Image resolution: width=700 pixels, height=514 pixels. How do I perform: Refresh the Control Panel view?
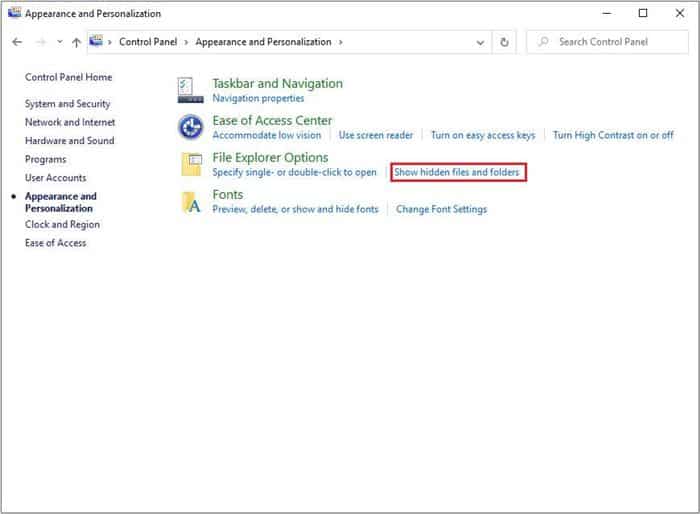click(x=504, y=42)
